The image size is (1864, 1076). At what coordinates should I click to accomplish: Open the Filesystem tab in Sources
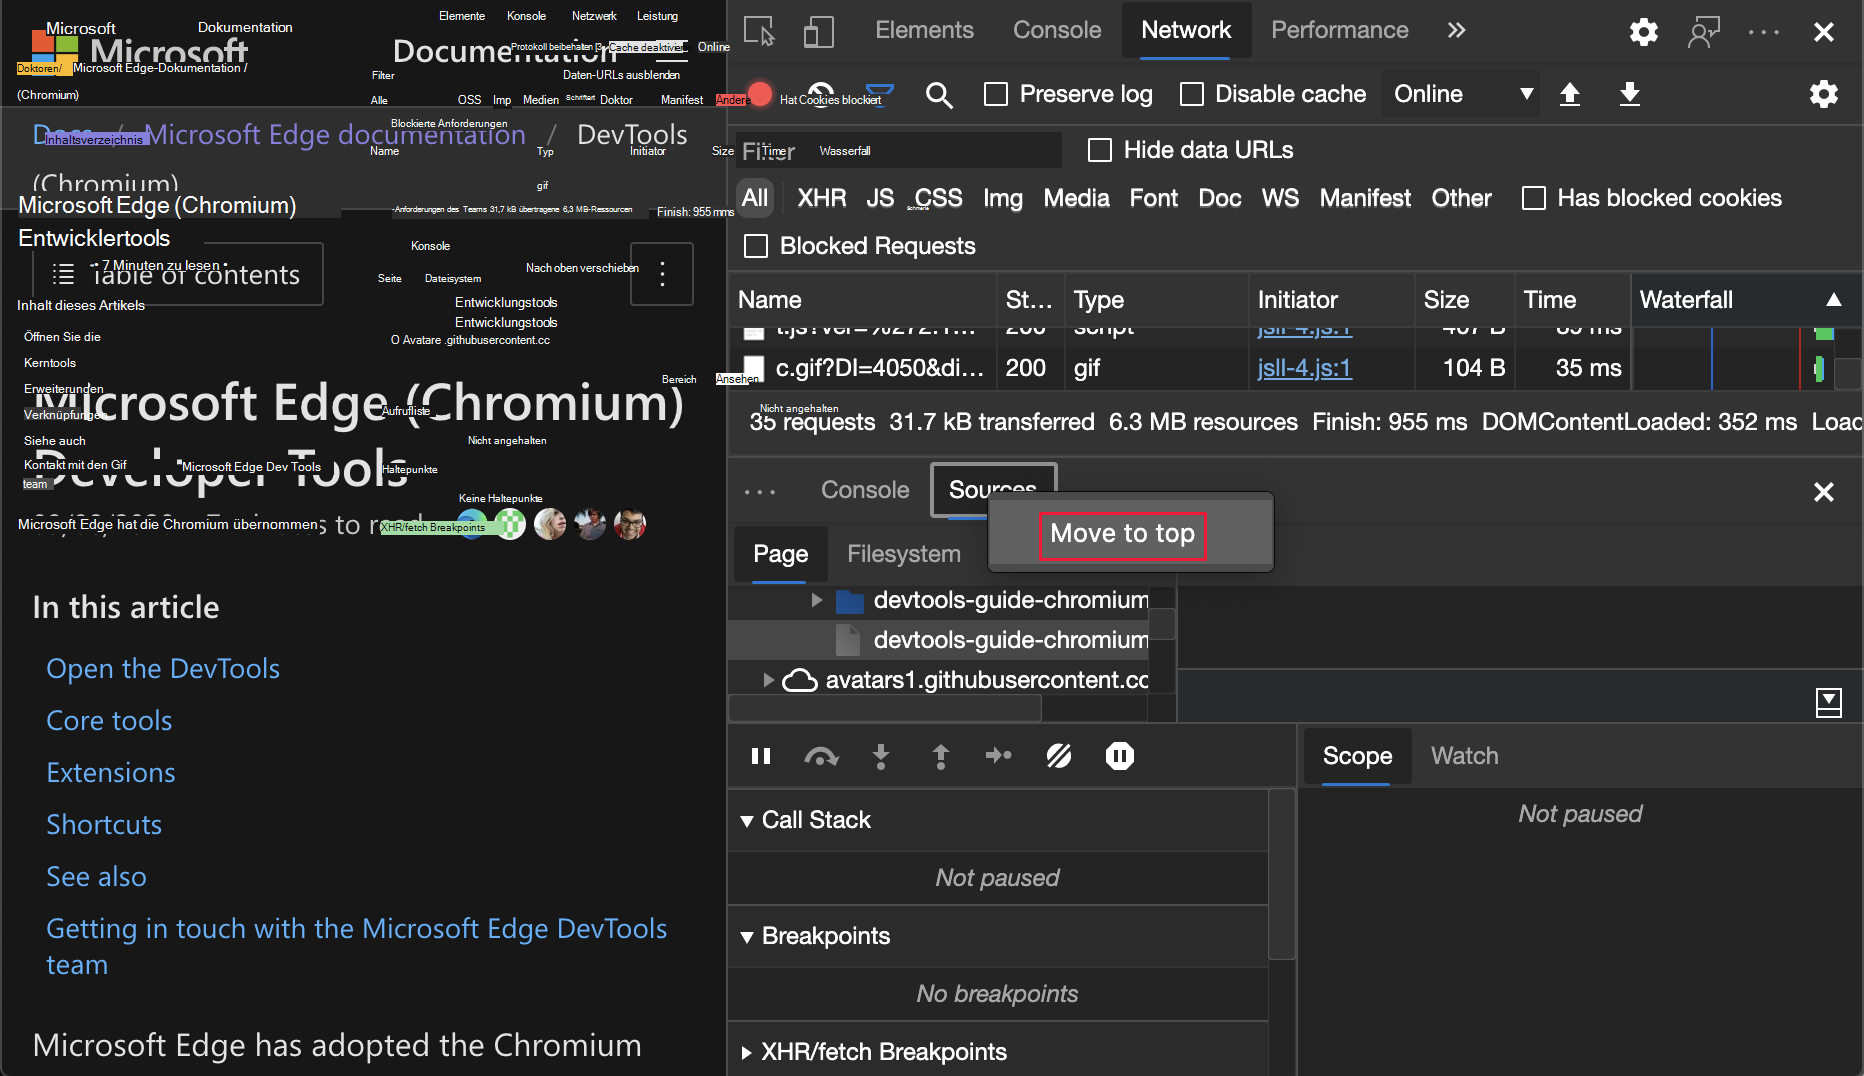904,554
